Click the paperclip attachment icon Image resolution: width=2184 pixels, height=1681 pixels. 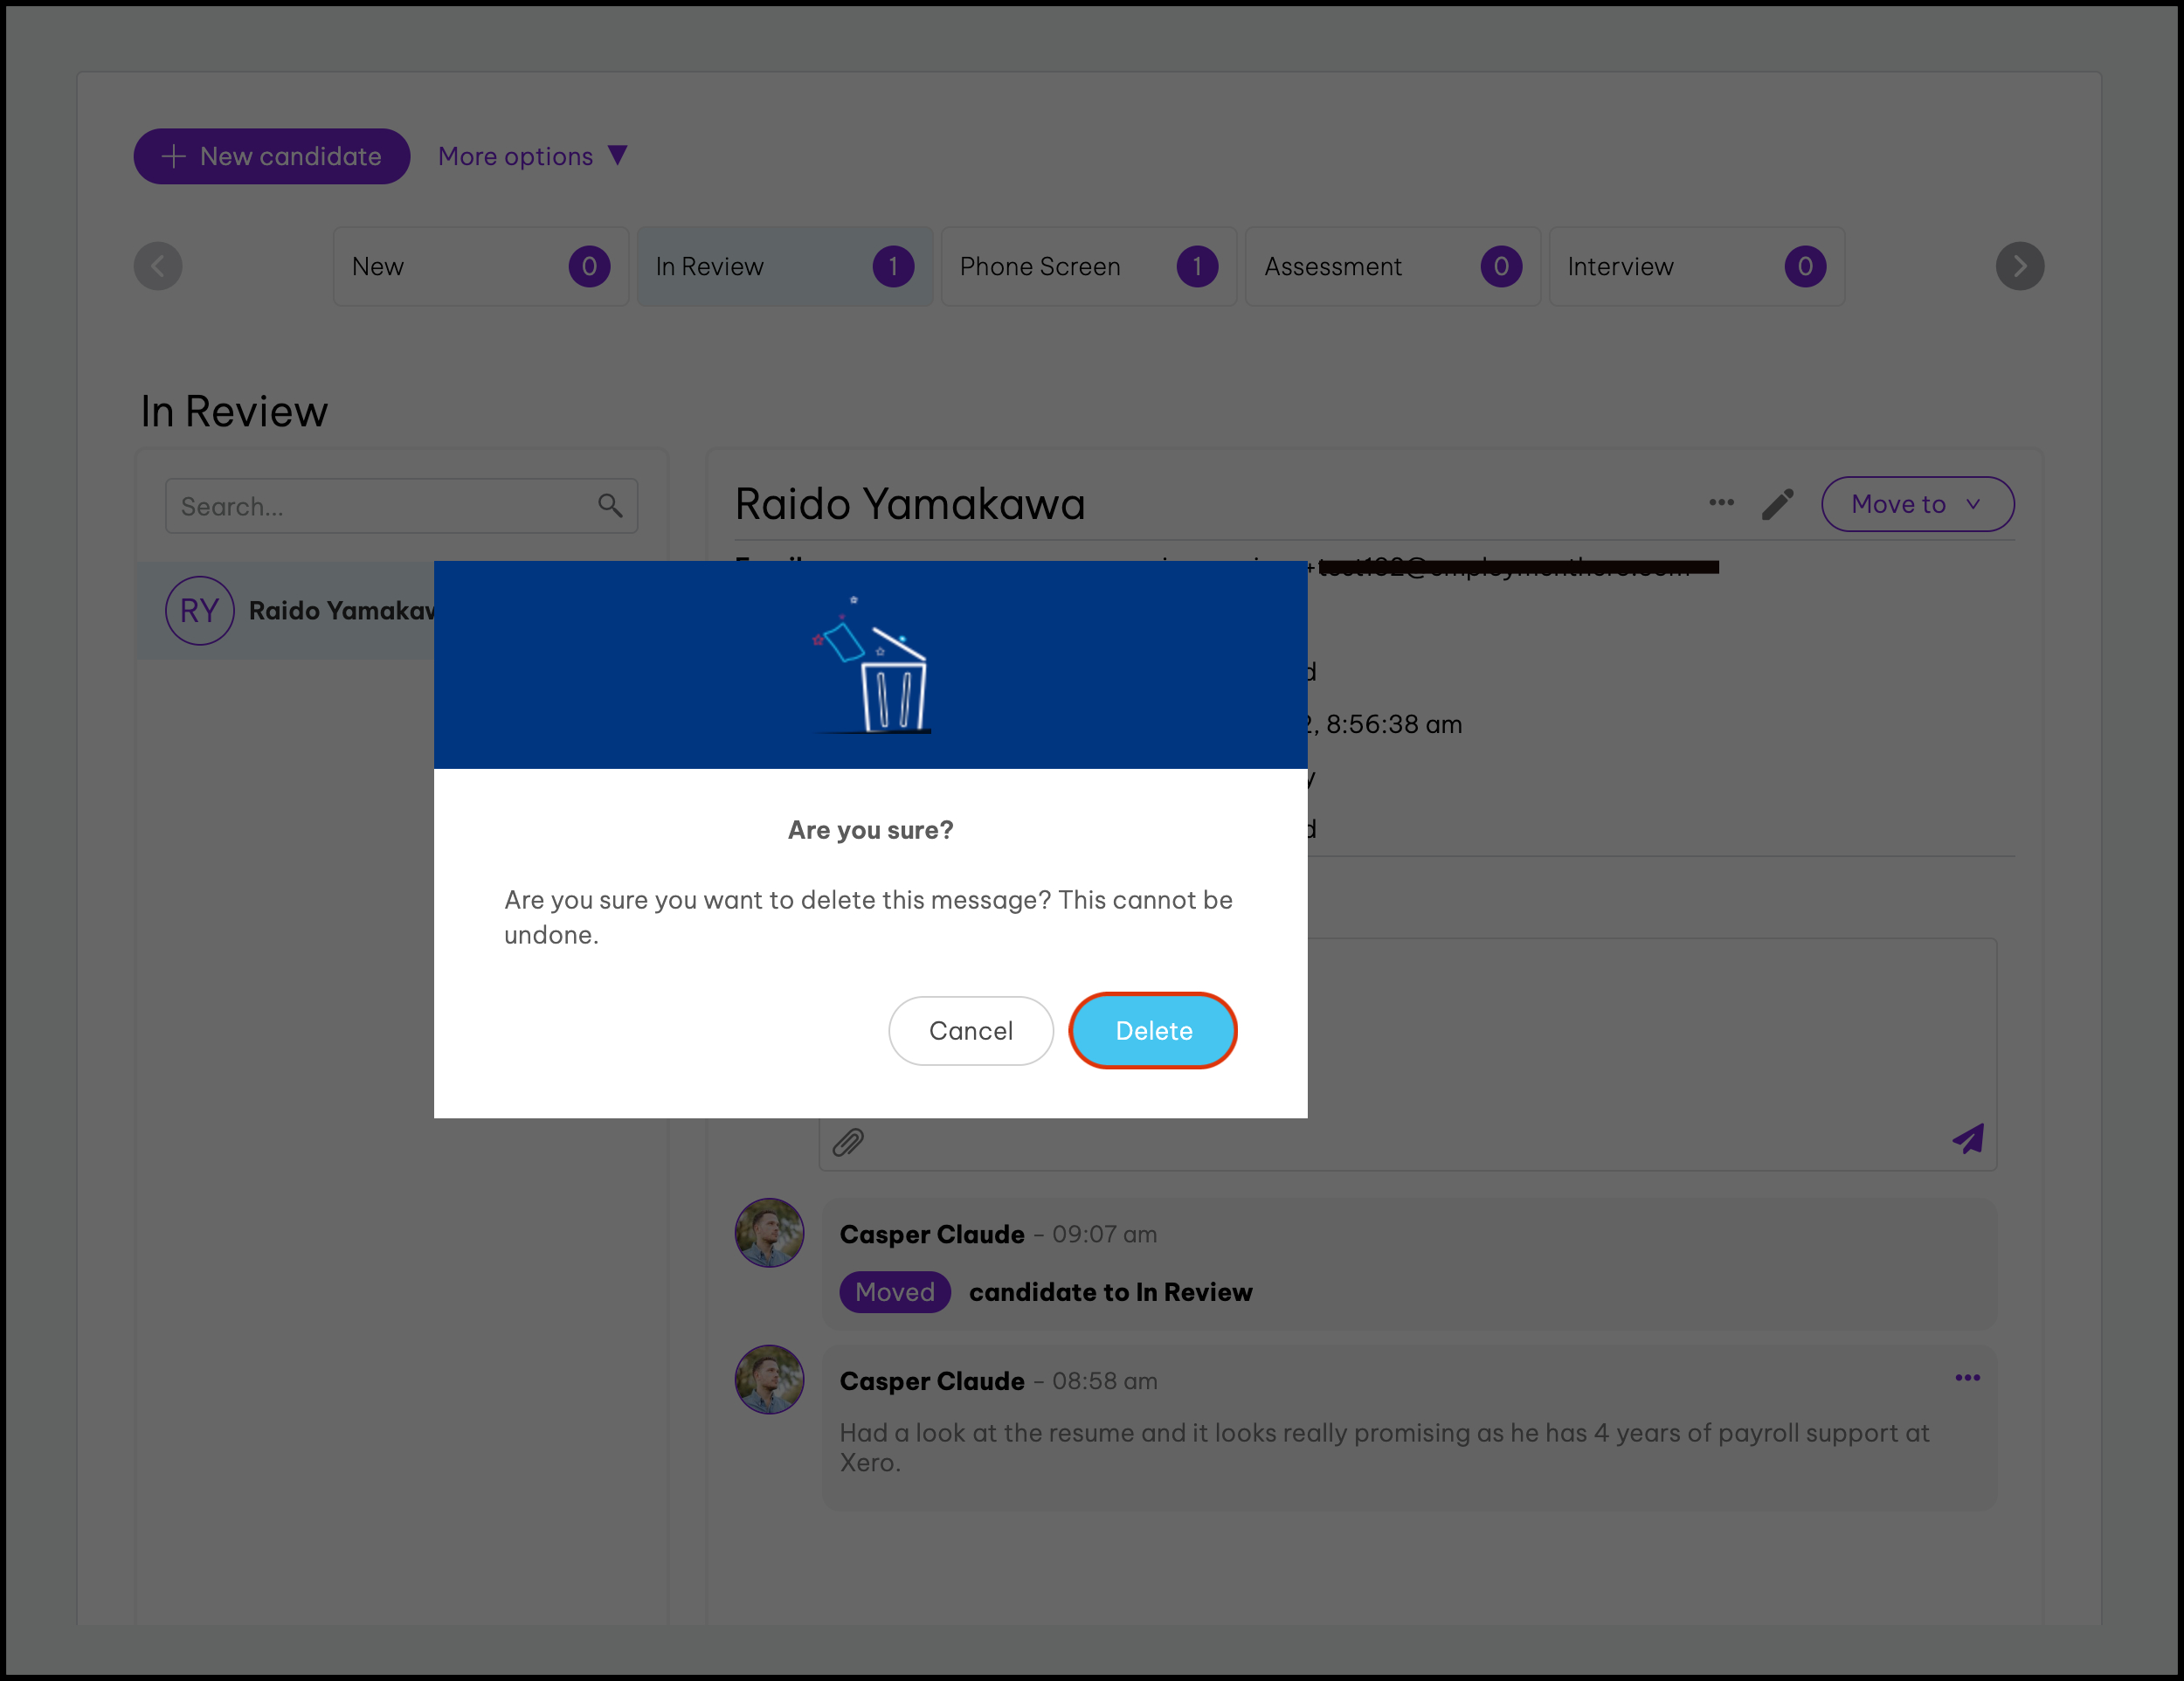pos(848,1141)
